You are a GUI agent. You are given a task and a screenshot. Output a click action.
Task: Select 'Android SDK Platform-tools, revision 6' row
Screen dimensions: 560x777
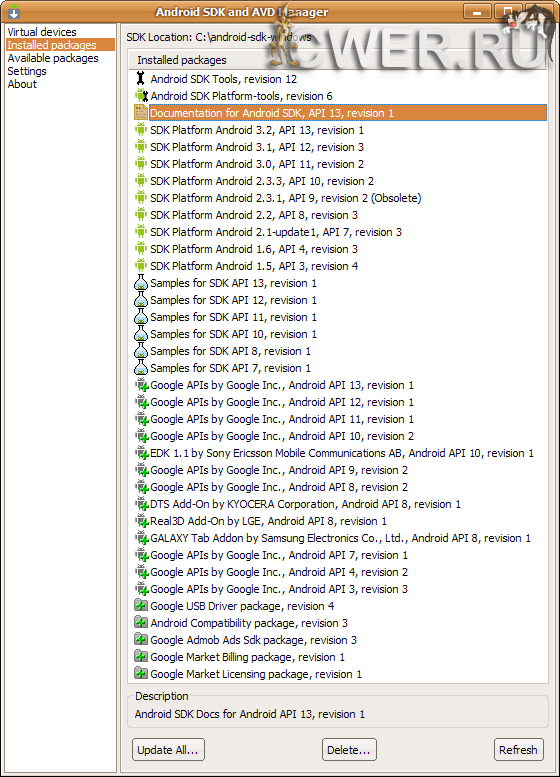pos(241,96)
